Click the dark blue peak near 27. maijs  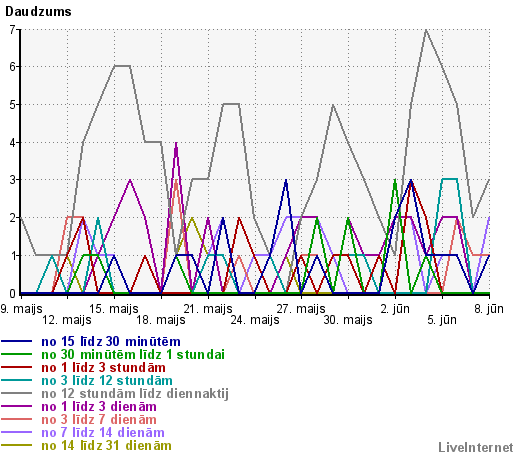coord(286,180)
